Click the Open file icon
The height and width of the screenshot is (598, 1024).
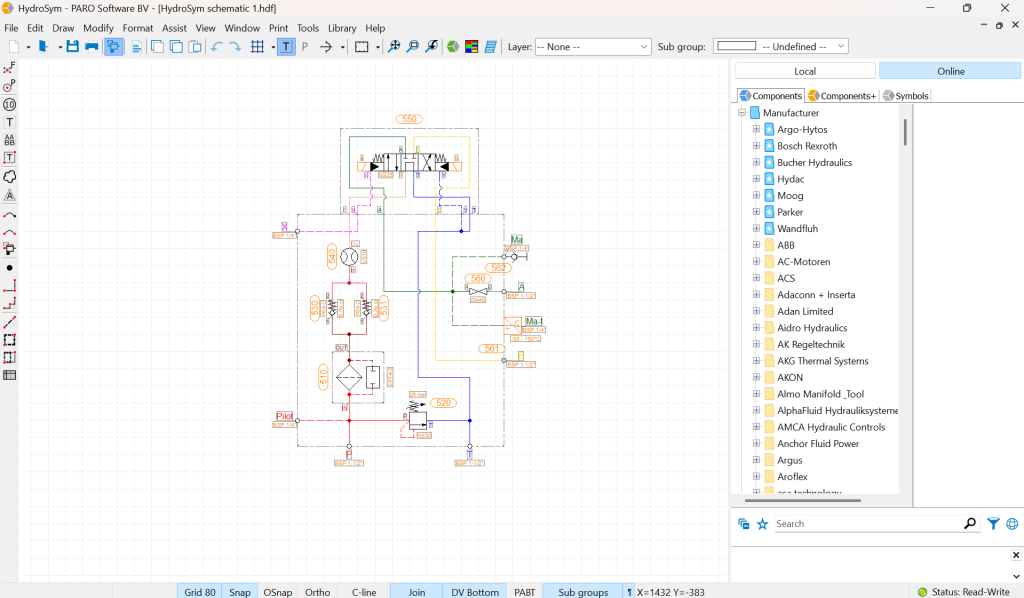click(43, 46)
